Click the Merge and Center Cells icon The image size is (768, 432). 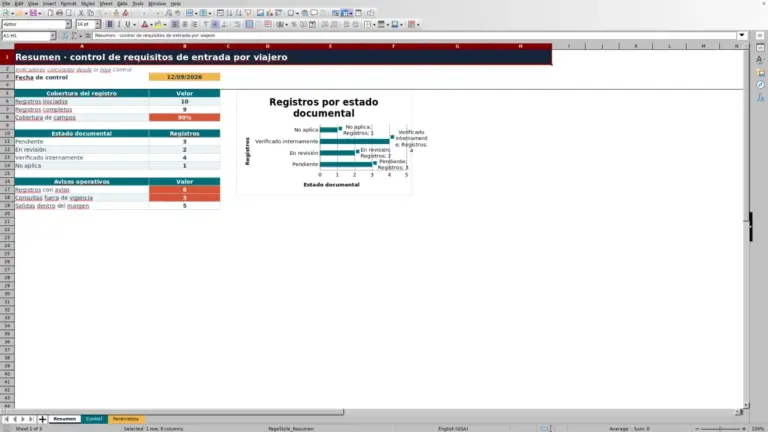[x=249, y=24]
